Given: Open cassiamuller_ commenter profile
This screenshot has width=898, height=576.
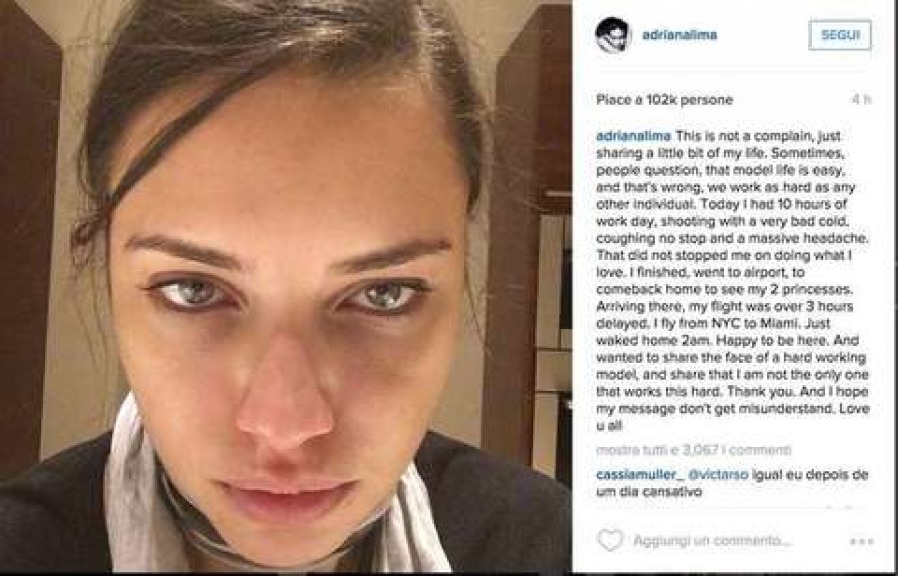Looking at the screenshot, I should [640, 475].
